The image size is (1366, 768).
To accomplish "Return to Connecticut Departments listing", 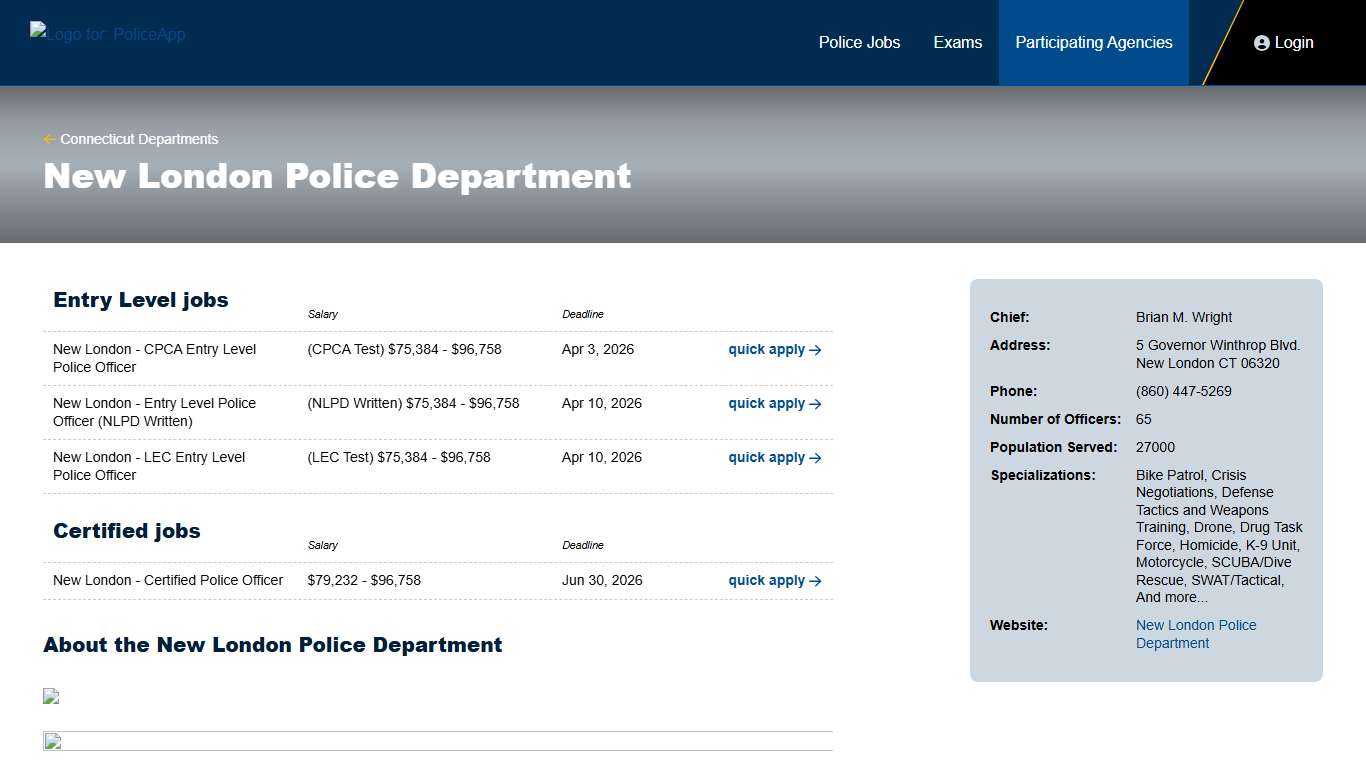I will [x=139, y=138].
